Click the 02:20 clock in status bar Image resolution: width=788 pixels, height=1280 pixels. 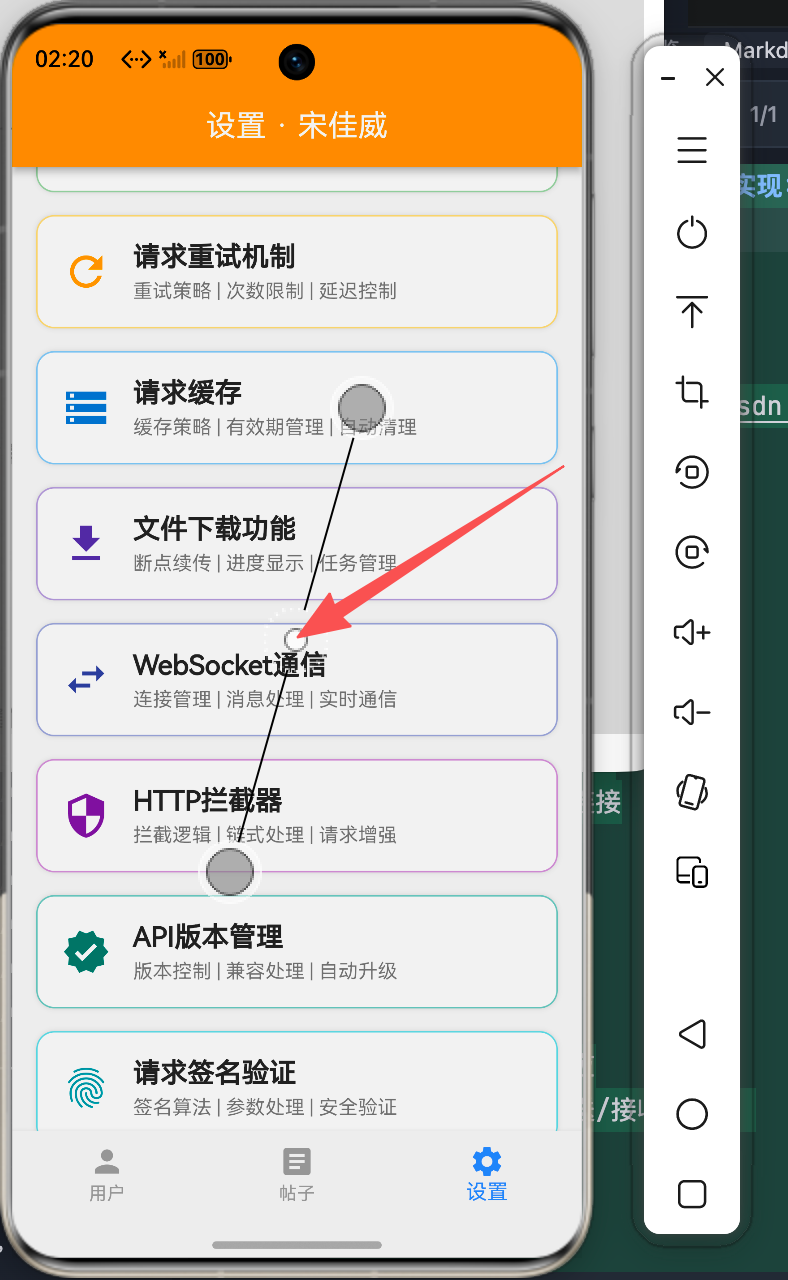(64, 59)
